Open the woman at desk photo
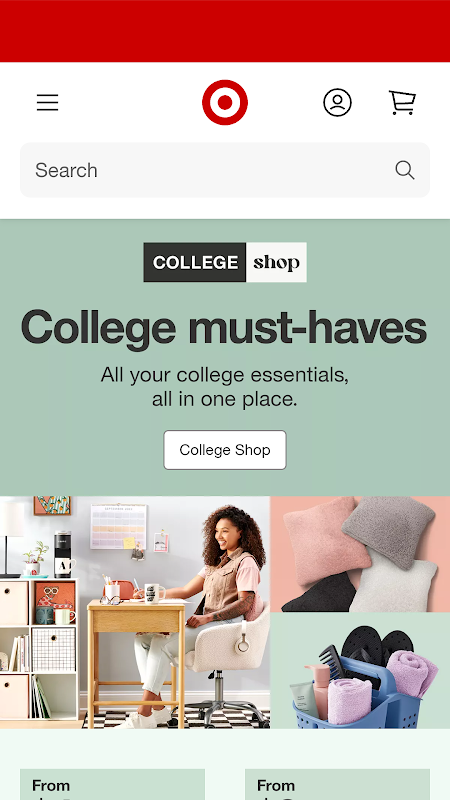Image resolution: width=450 pixels, height=800 pixels. (135, 612)
